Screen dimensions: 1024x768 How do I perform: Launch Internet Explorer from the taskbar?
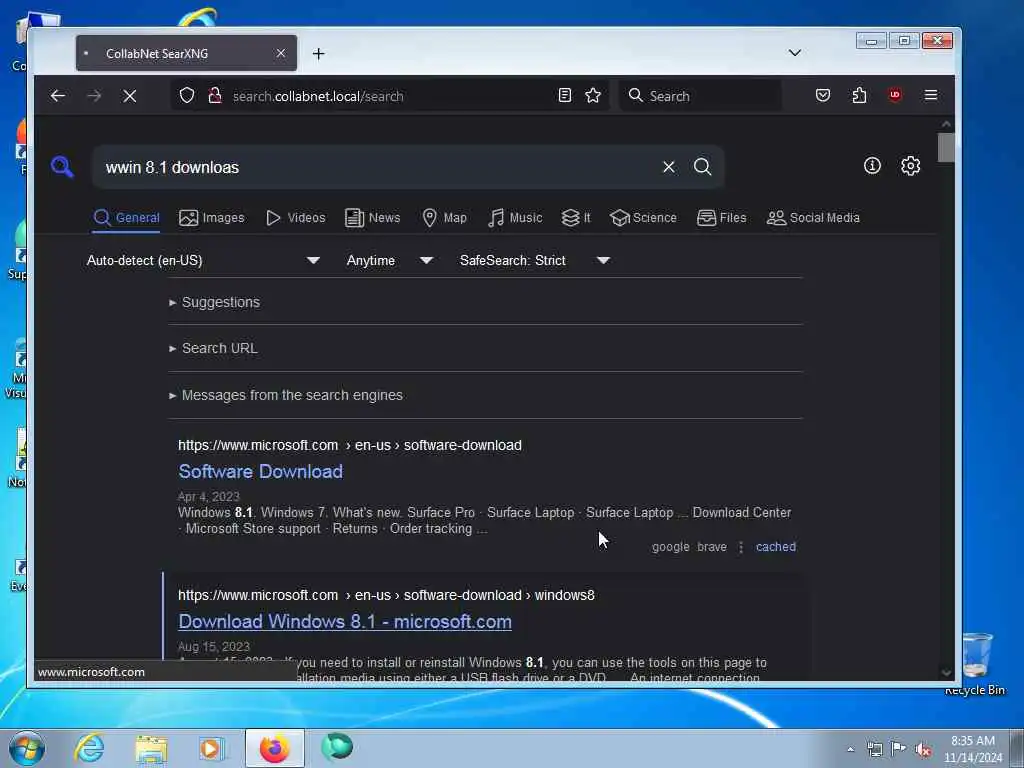[89, 748]
